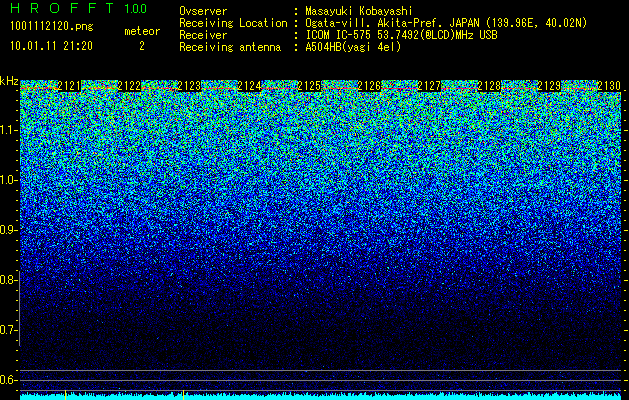Select the file name 1001112120.png
The width and height of the screenshot is (629, 400).
(52, 26)
